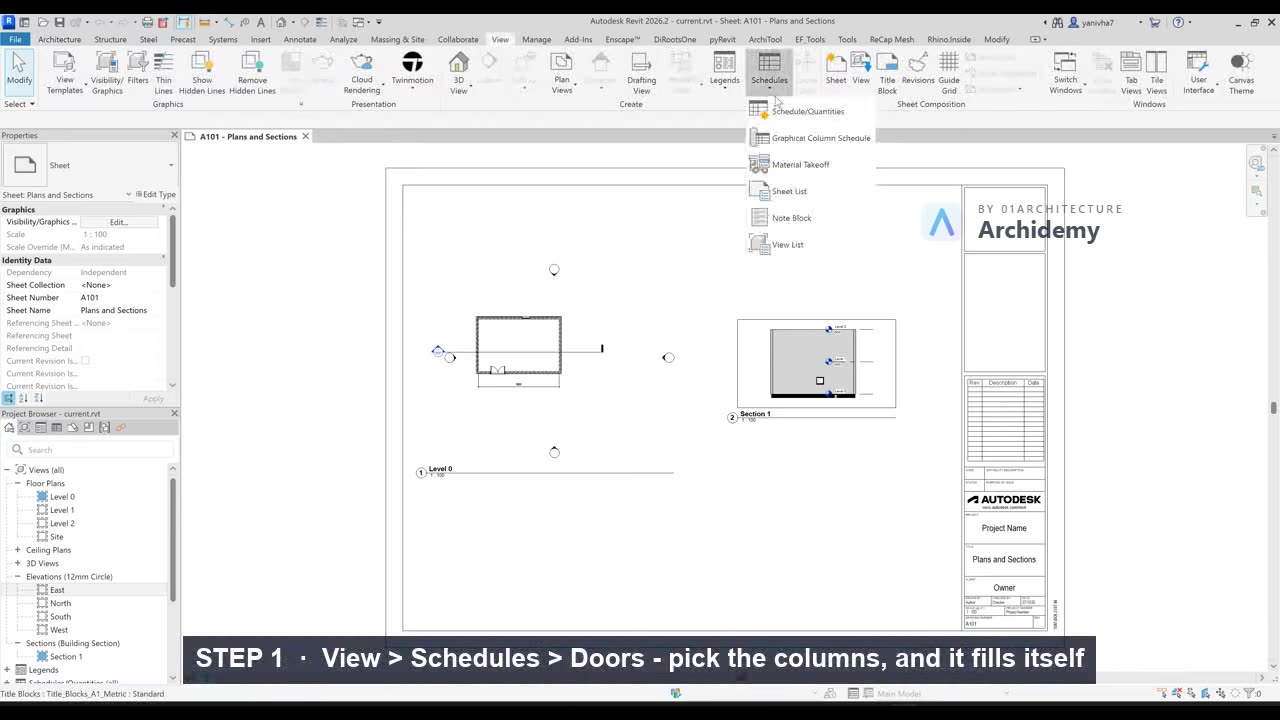The image size is (1280, 720).
Task: Create a new Sheet from the ribbon
Action: (x=836, y=69)
